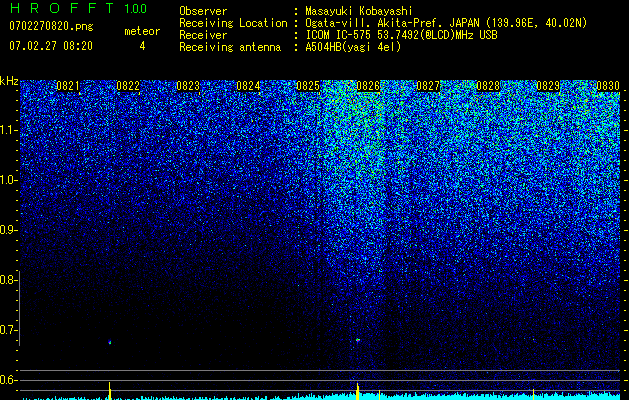
Task: Click the 0.8 kHz axis label
Action: (x=7, y=280)
